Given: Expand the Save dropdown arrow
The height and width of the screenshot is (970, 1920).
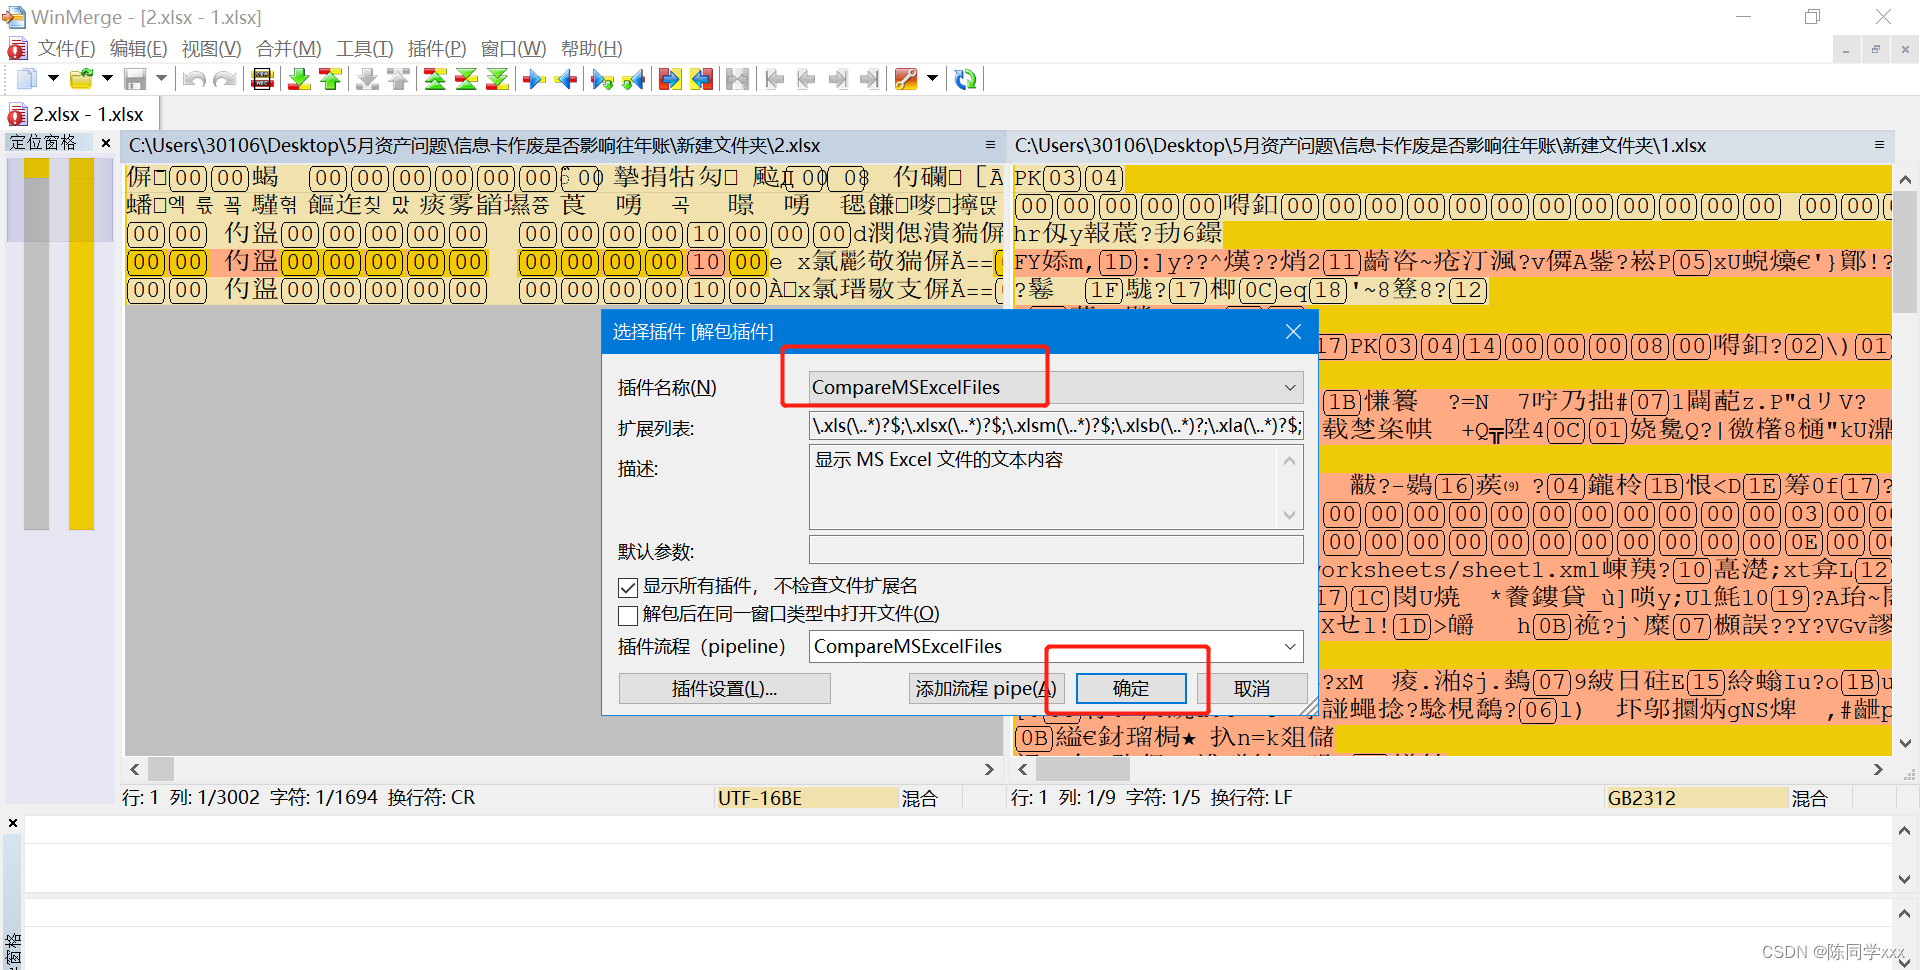Looking at the screenshot, I should [161, 79].
